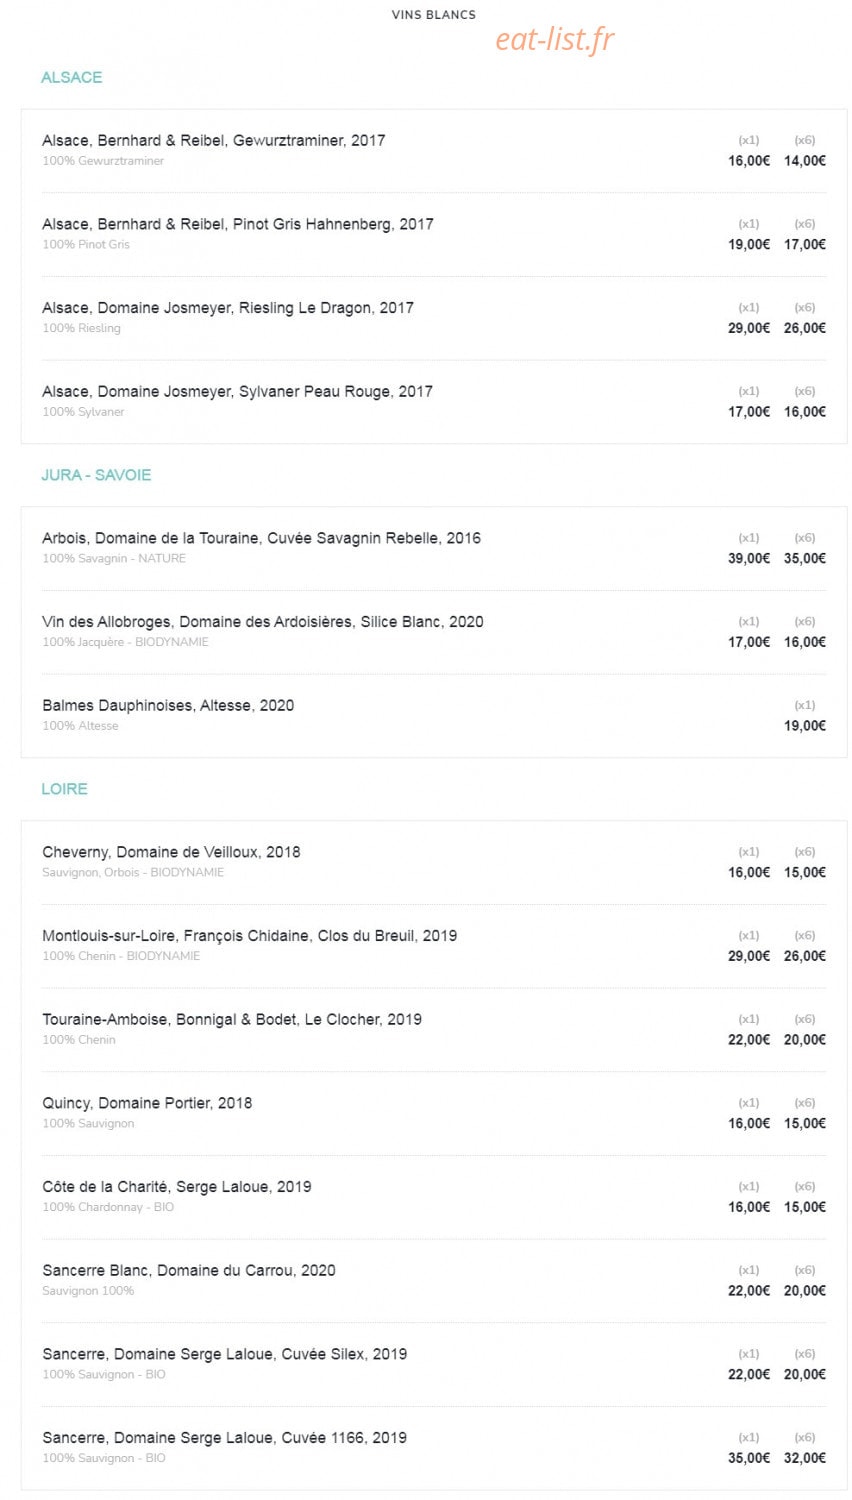
Task: Click the 19,00€ price for Balmes Dauphinoises
Action: click(x=805, y=726)
